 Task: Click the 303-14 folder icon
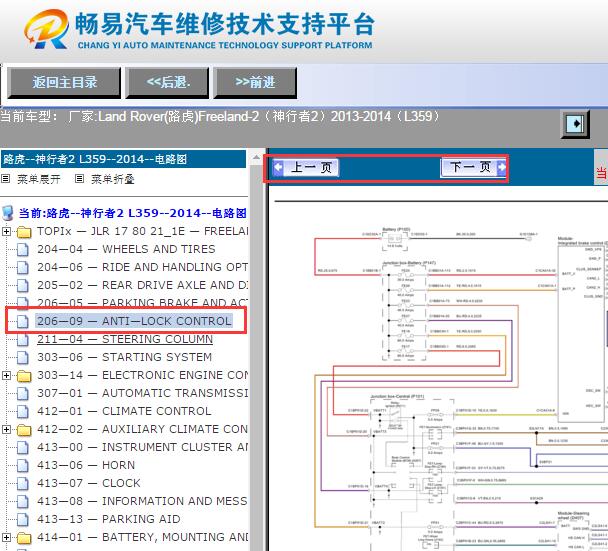point(24,376)
